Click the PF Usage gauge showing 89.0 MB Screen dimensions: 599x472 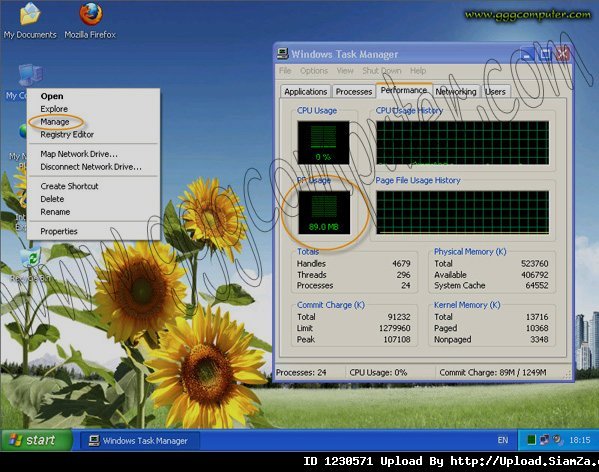(324, 212)
